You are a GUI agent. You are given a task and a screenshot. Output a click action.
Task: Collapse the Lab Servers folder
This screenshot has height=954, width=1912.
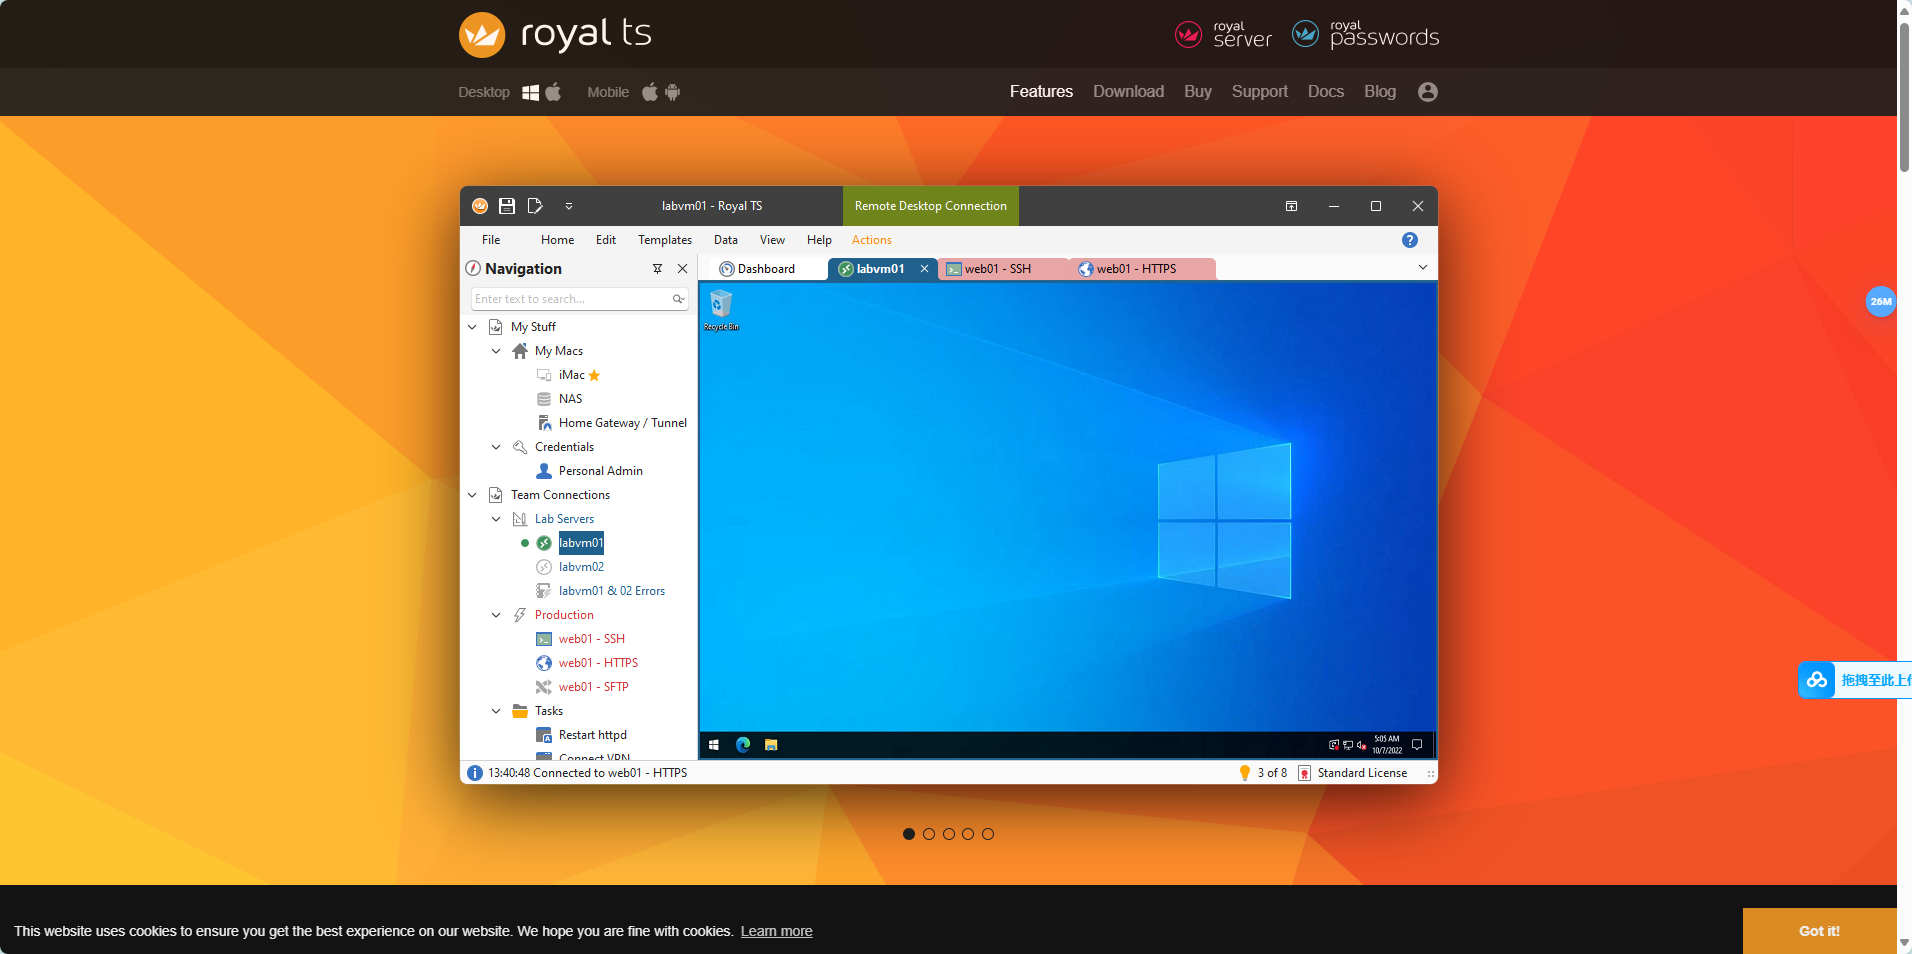[496, 519]
